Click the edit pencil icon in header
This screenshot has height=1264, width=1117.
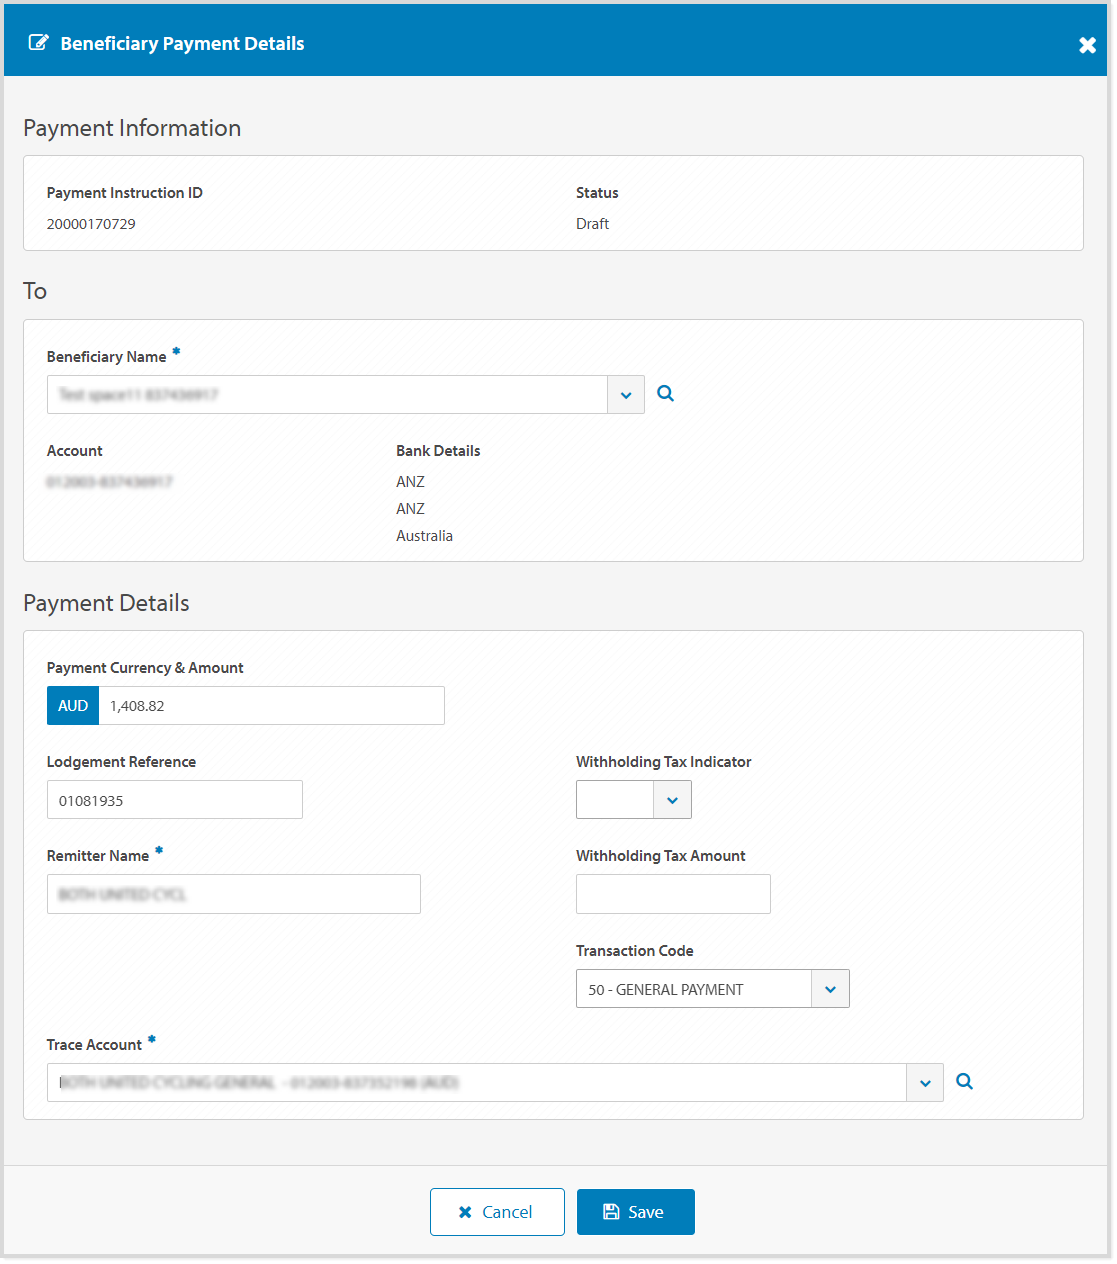(x=38, y=42)
